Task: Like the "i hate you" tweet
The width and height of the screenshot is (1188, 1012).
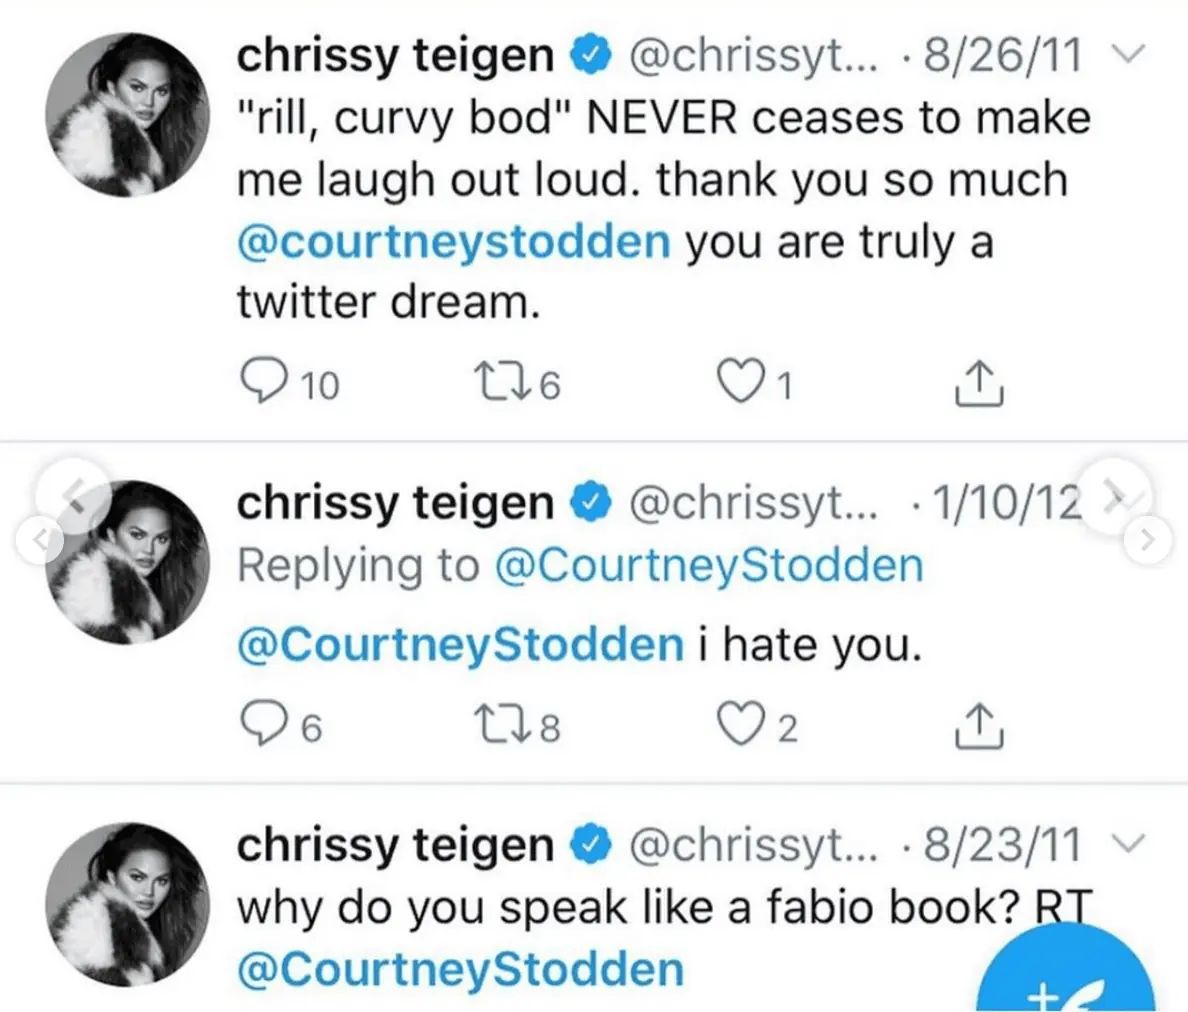Action: 741,726
